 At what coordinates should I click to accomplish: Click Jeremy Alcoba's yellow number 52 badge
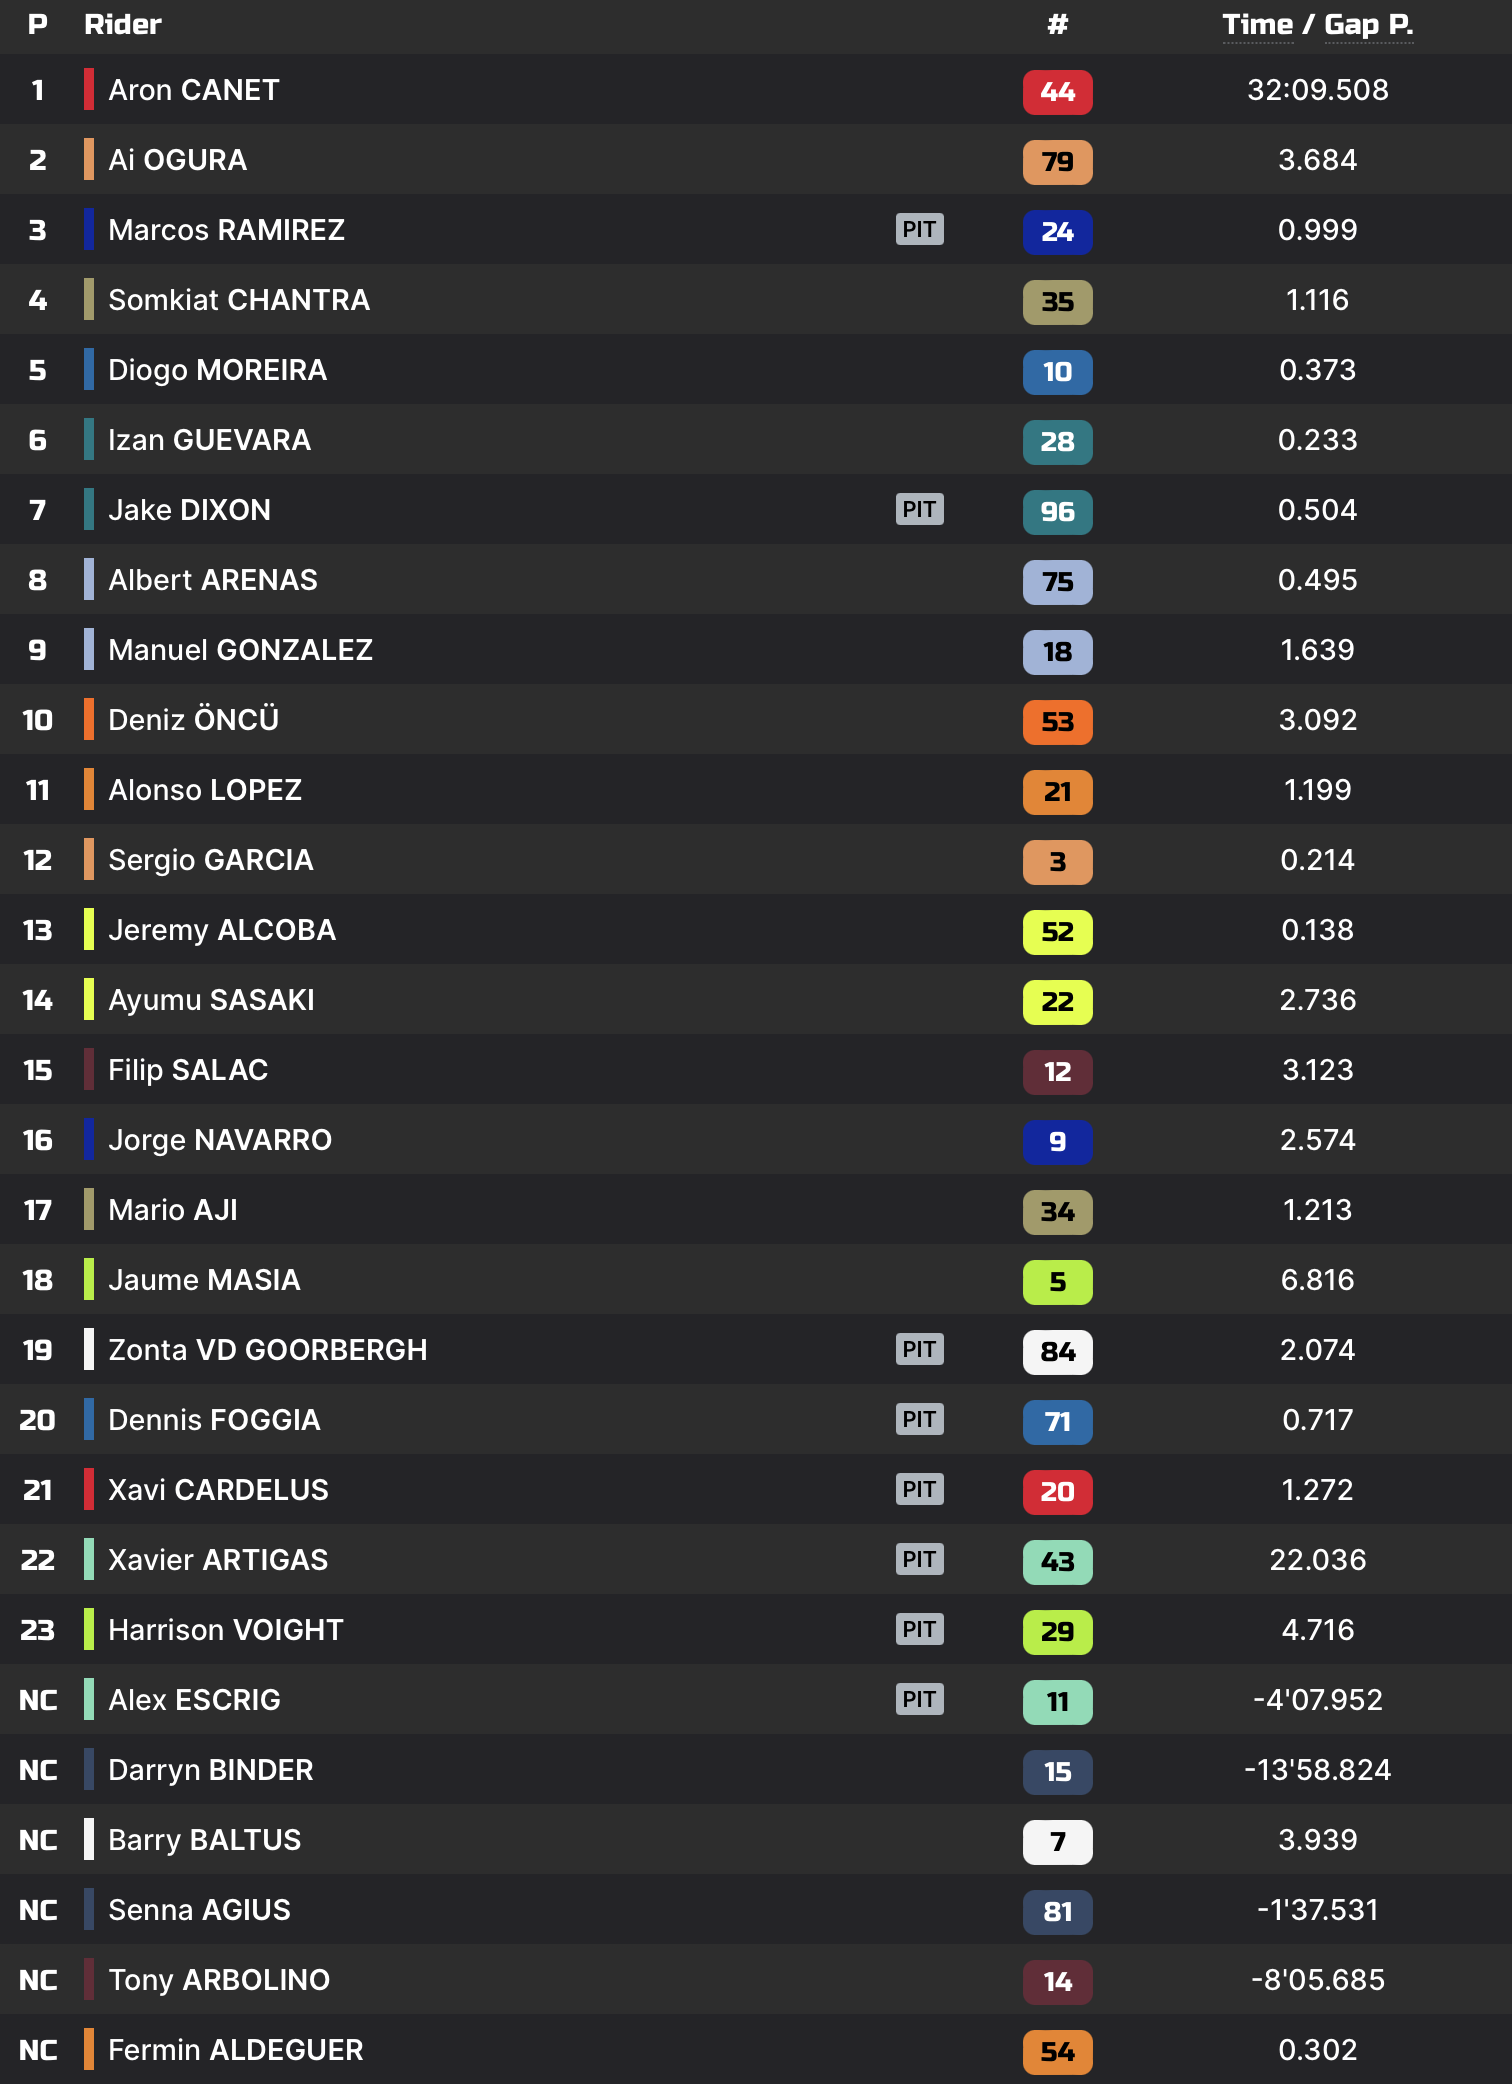1057,932
